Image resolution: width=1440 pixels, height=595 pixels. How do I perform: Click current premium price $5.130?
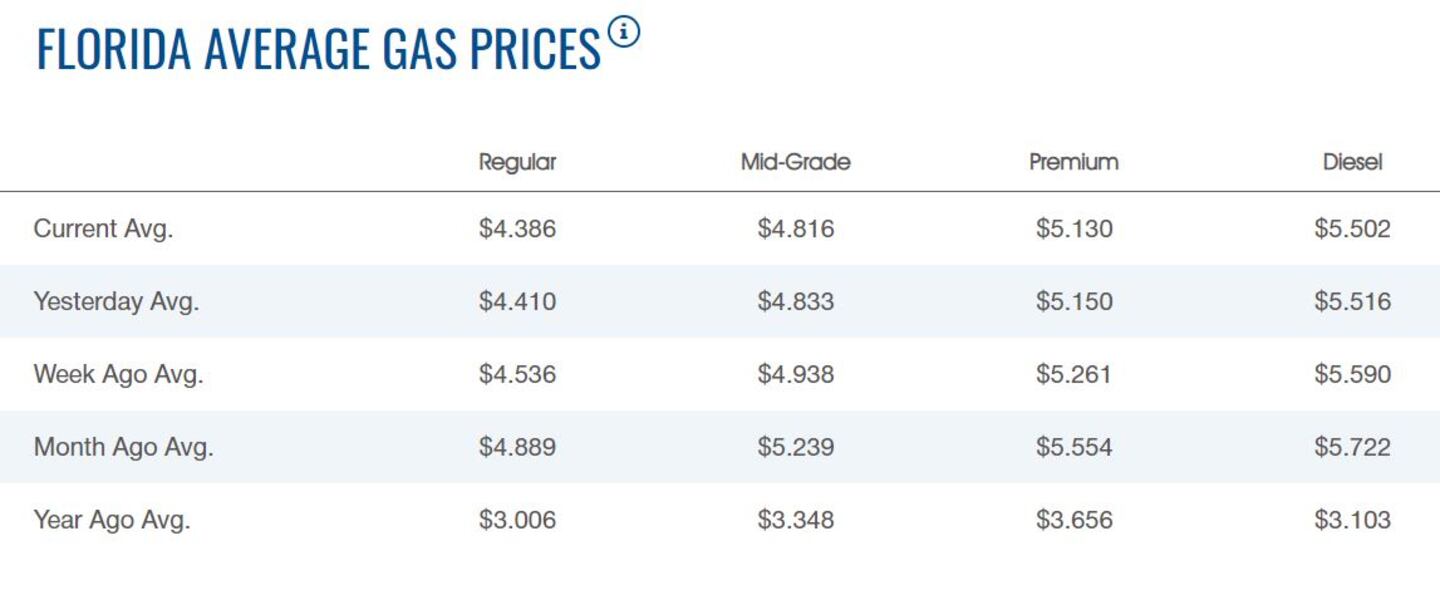[1074, 229]
